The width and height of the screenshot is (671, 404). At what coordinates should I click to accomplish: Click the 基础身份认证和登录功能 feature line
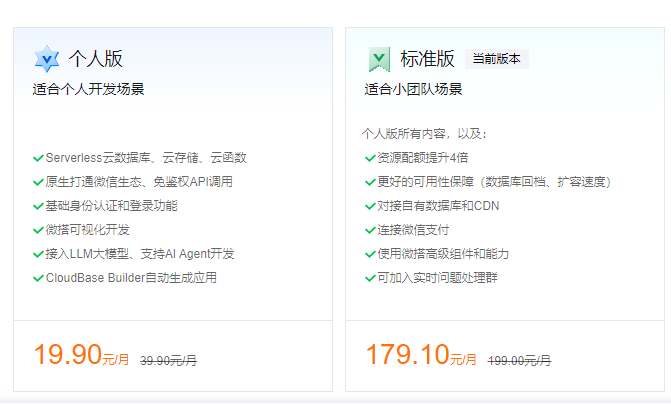click(x=111, y=206)
